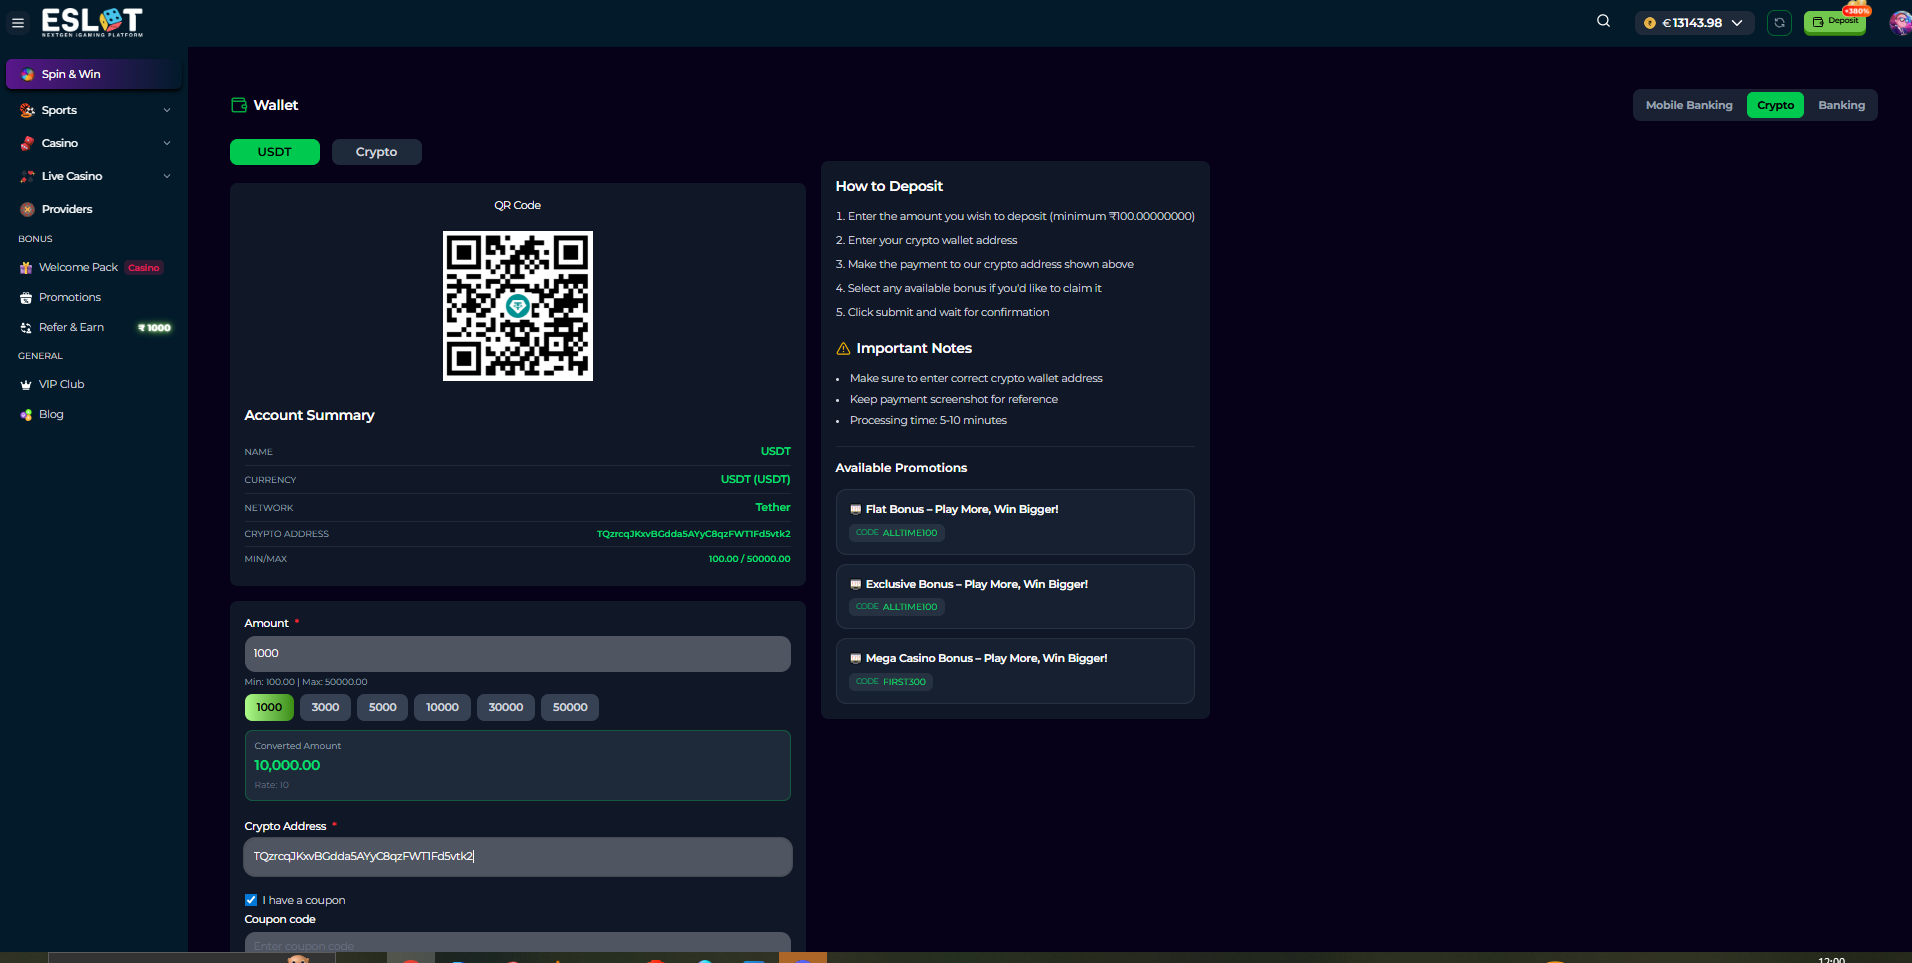Viewport: 1912px width, 963px height.
Task: Open the Mega Casino Bonus promotion card
Action: point(1015,671)
